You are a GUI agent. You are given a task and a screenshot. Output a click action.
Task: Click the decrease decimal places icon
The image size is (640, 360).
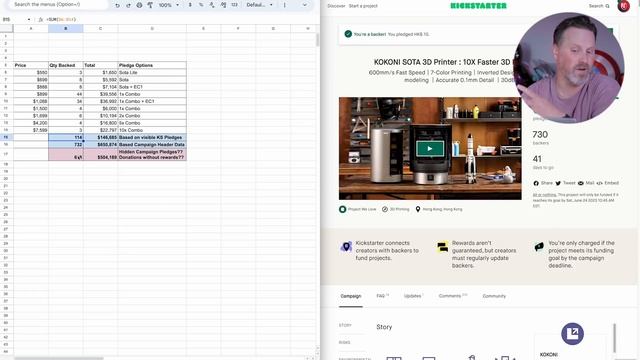click(x=212, y=5)
